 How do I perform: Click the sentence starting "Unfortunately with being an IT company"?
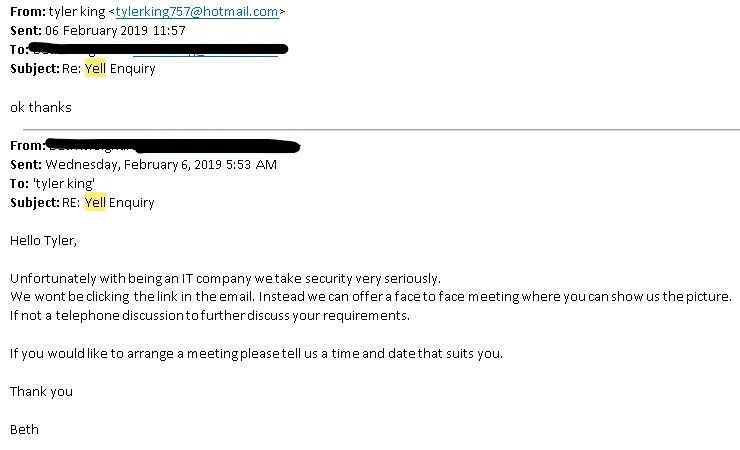tap(225, 278)
